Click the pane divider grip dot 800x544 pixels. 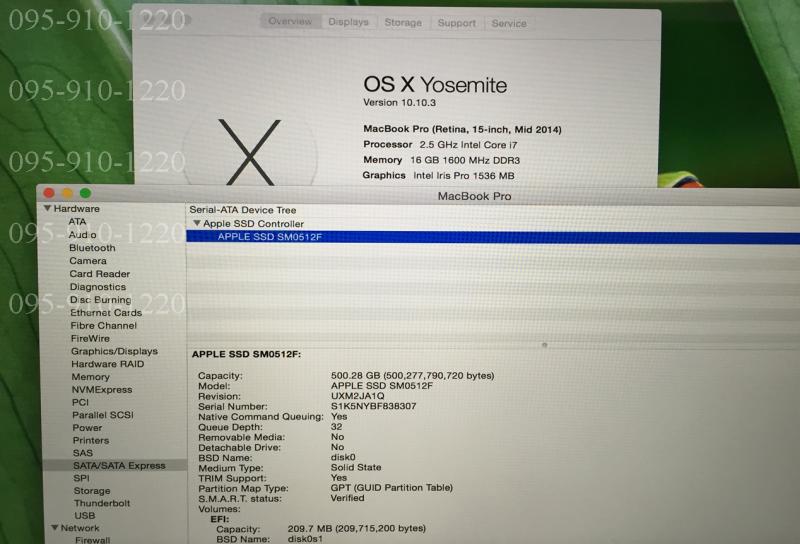544,345
